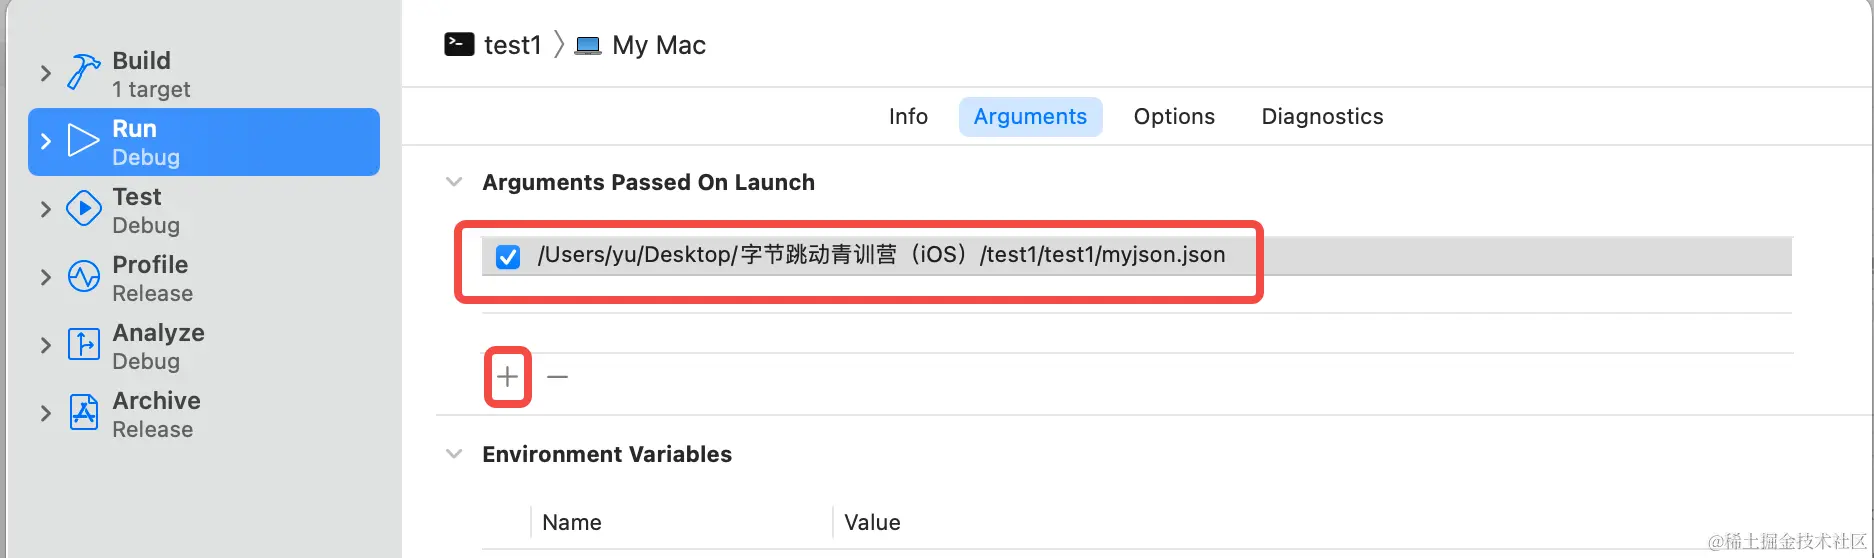Viewport: 1874px width, 558px height.
Task: Collapse the Environment Variables section
Action: [454, 454]
